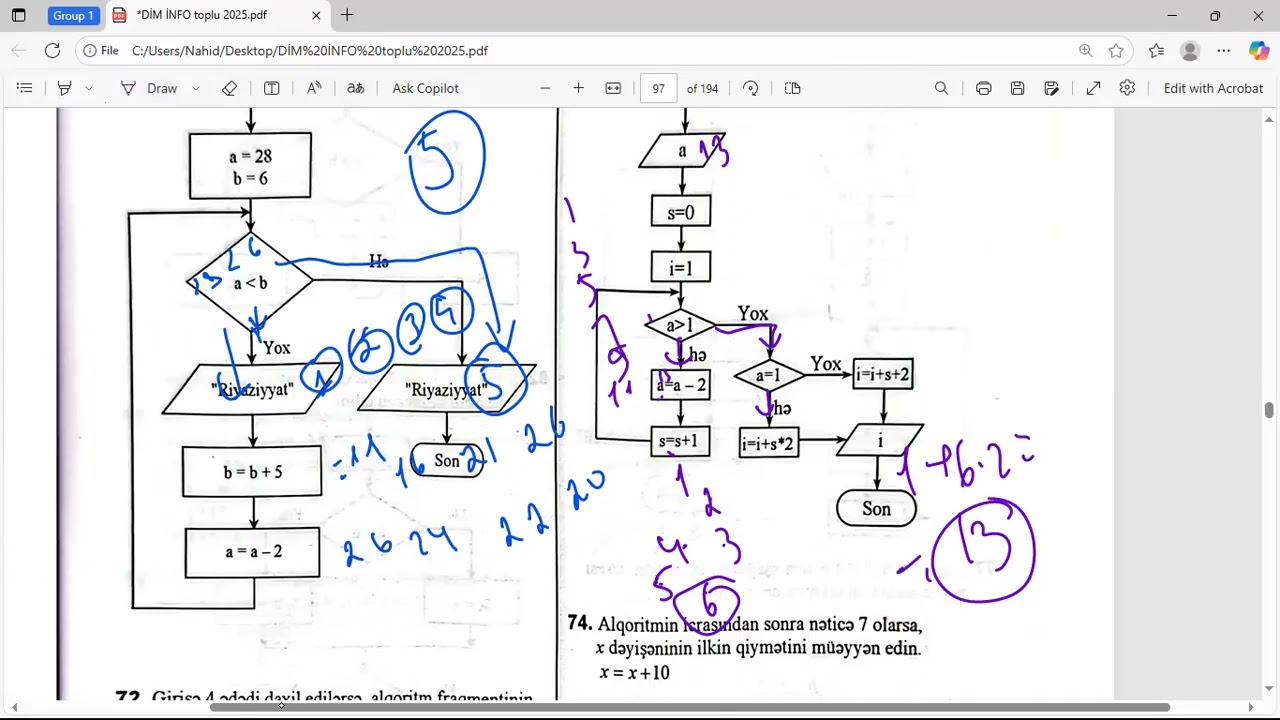
Task: Start Read aloud
Action: 314,88
